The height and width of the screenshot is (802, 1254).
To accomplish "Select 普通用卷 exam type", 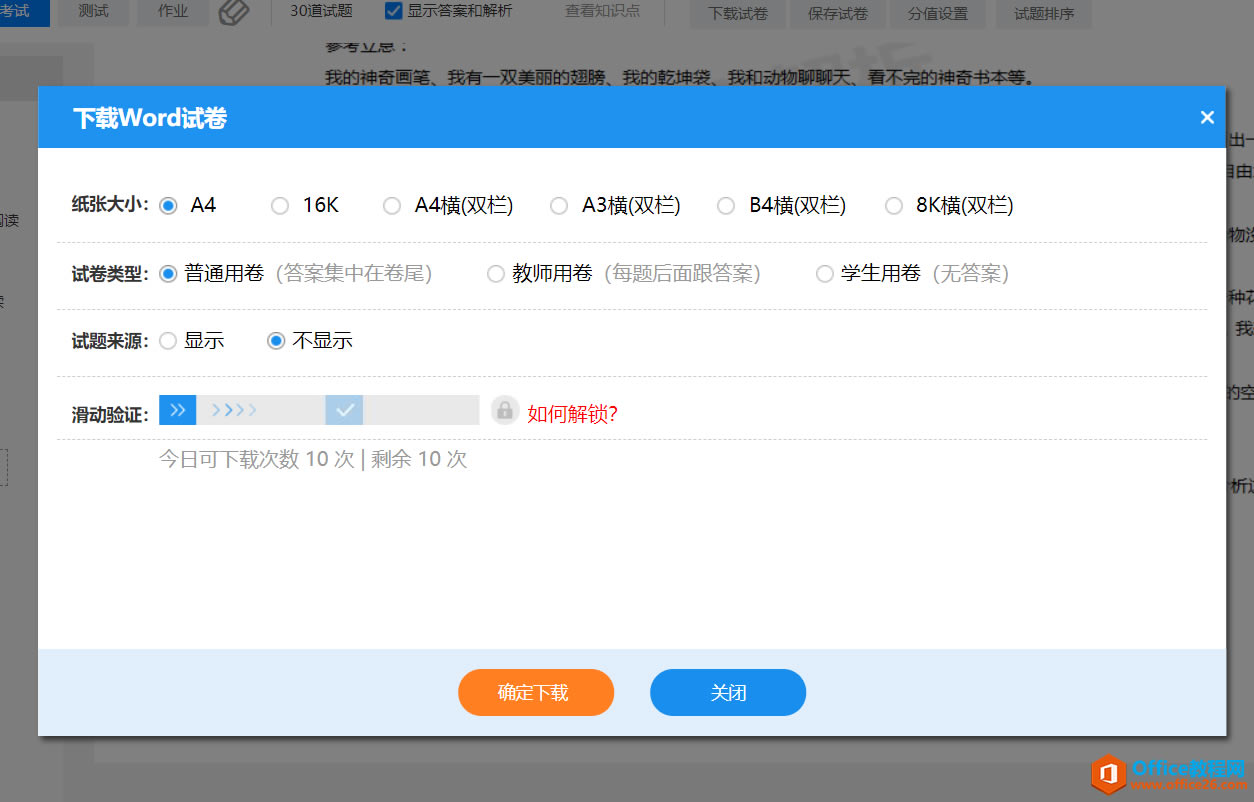I will (x=169, y=274).
